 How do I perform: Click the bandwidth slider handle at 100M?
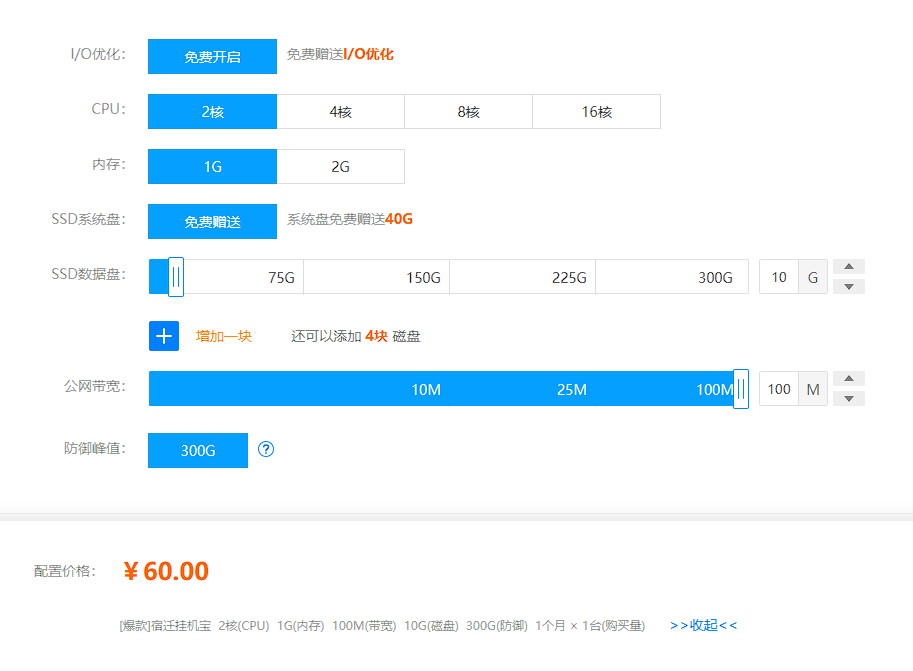click(x=741, y=389)
